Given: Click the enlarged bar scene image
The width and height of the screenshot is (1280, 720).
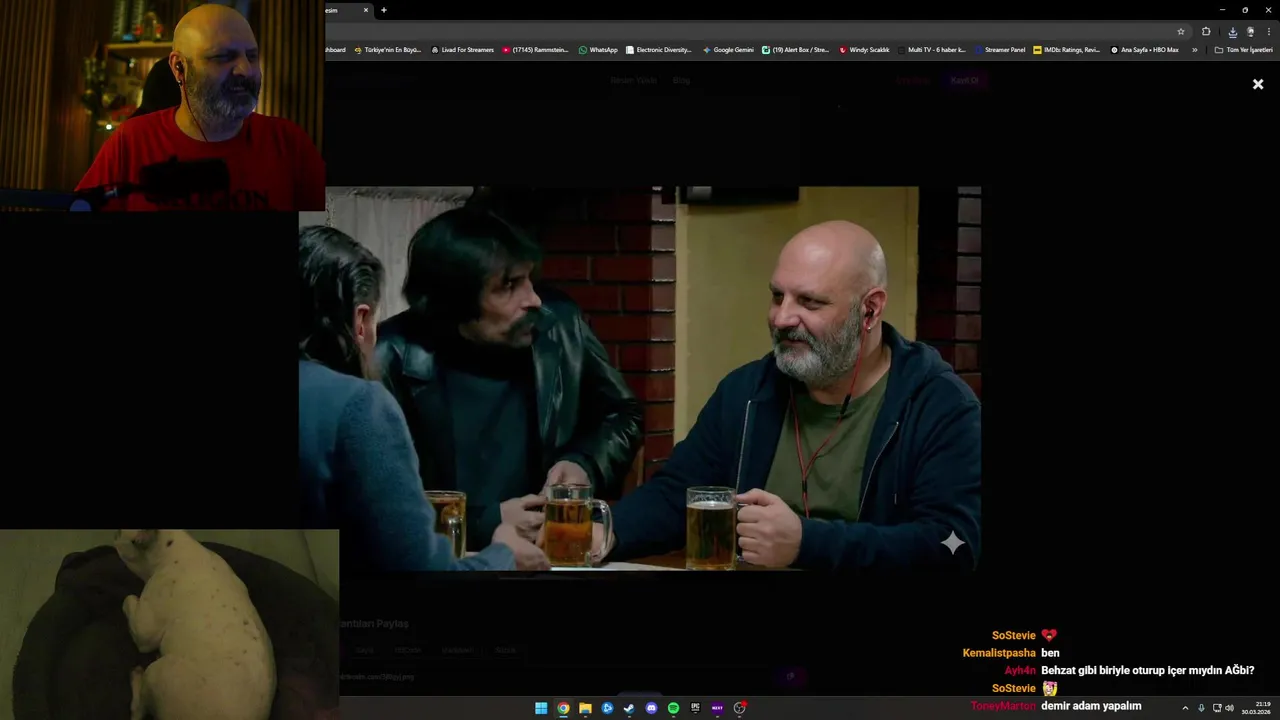Looking at the screenshot, I should [x=640, y=378].
